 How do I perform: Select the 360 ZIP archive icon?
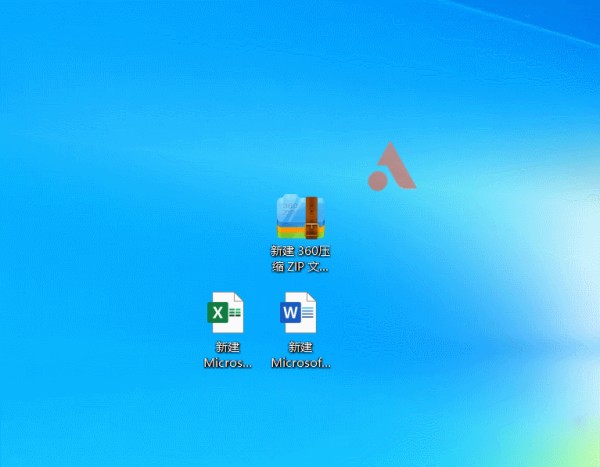301,217
